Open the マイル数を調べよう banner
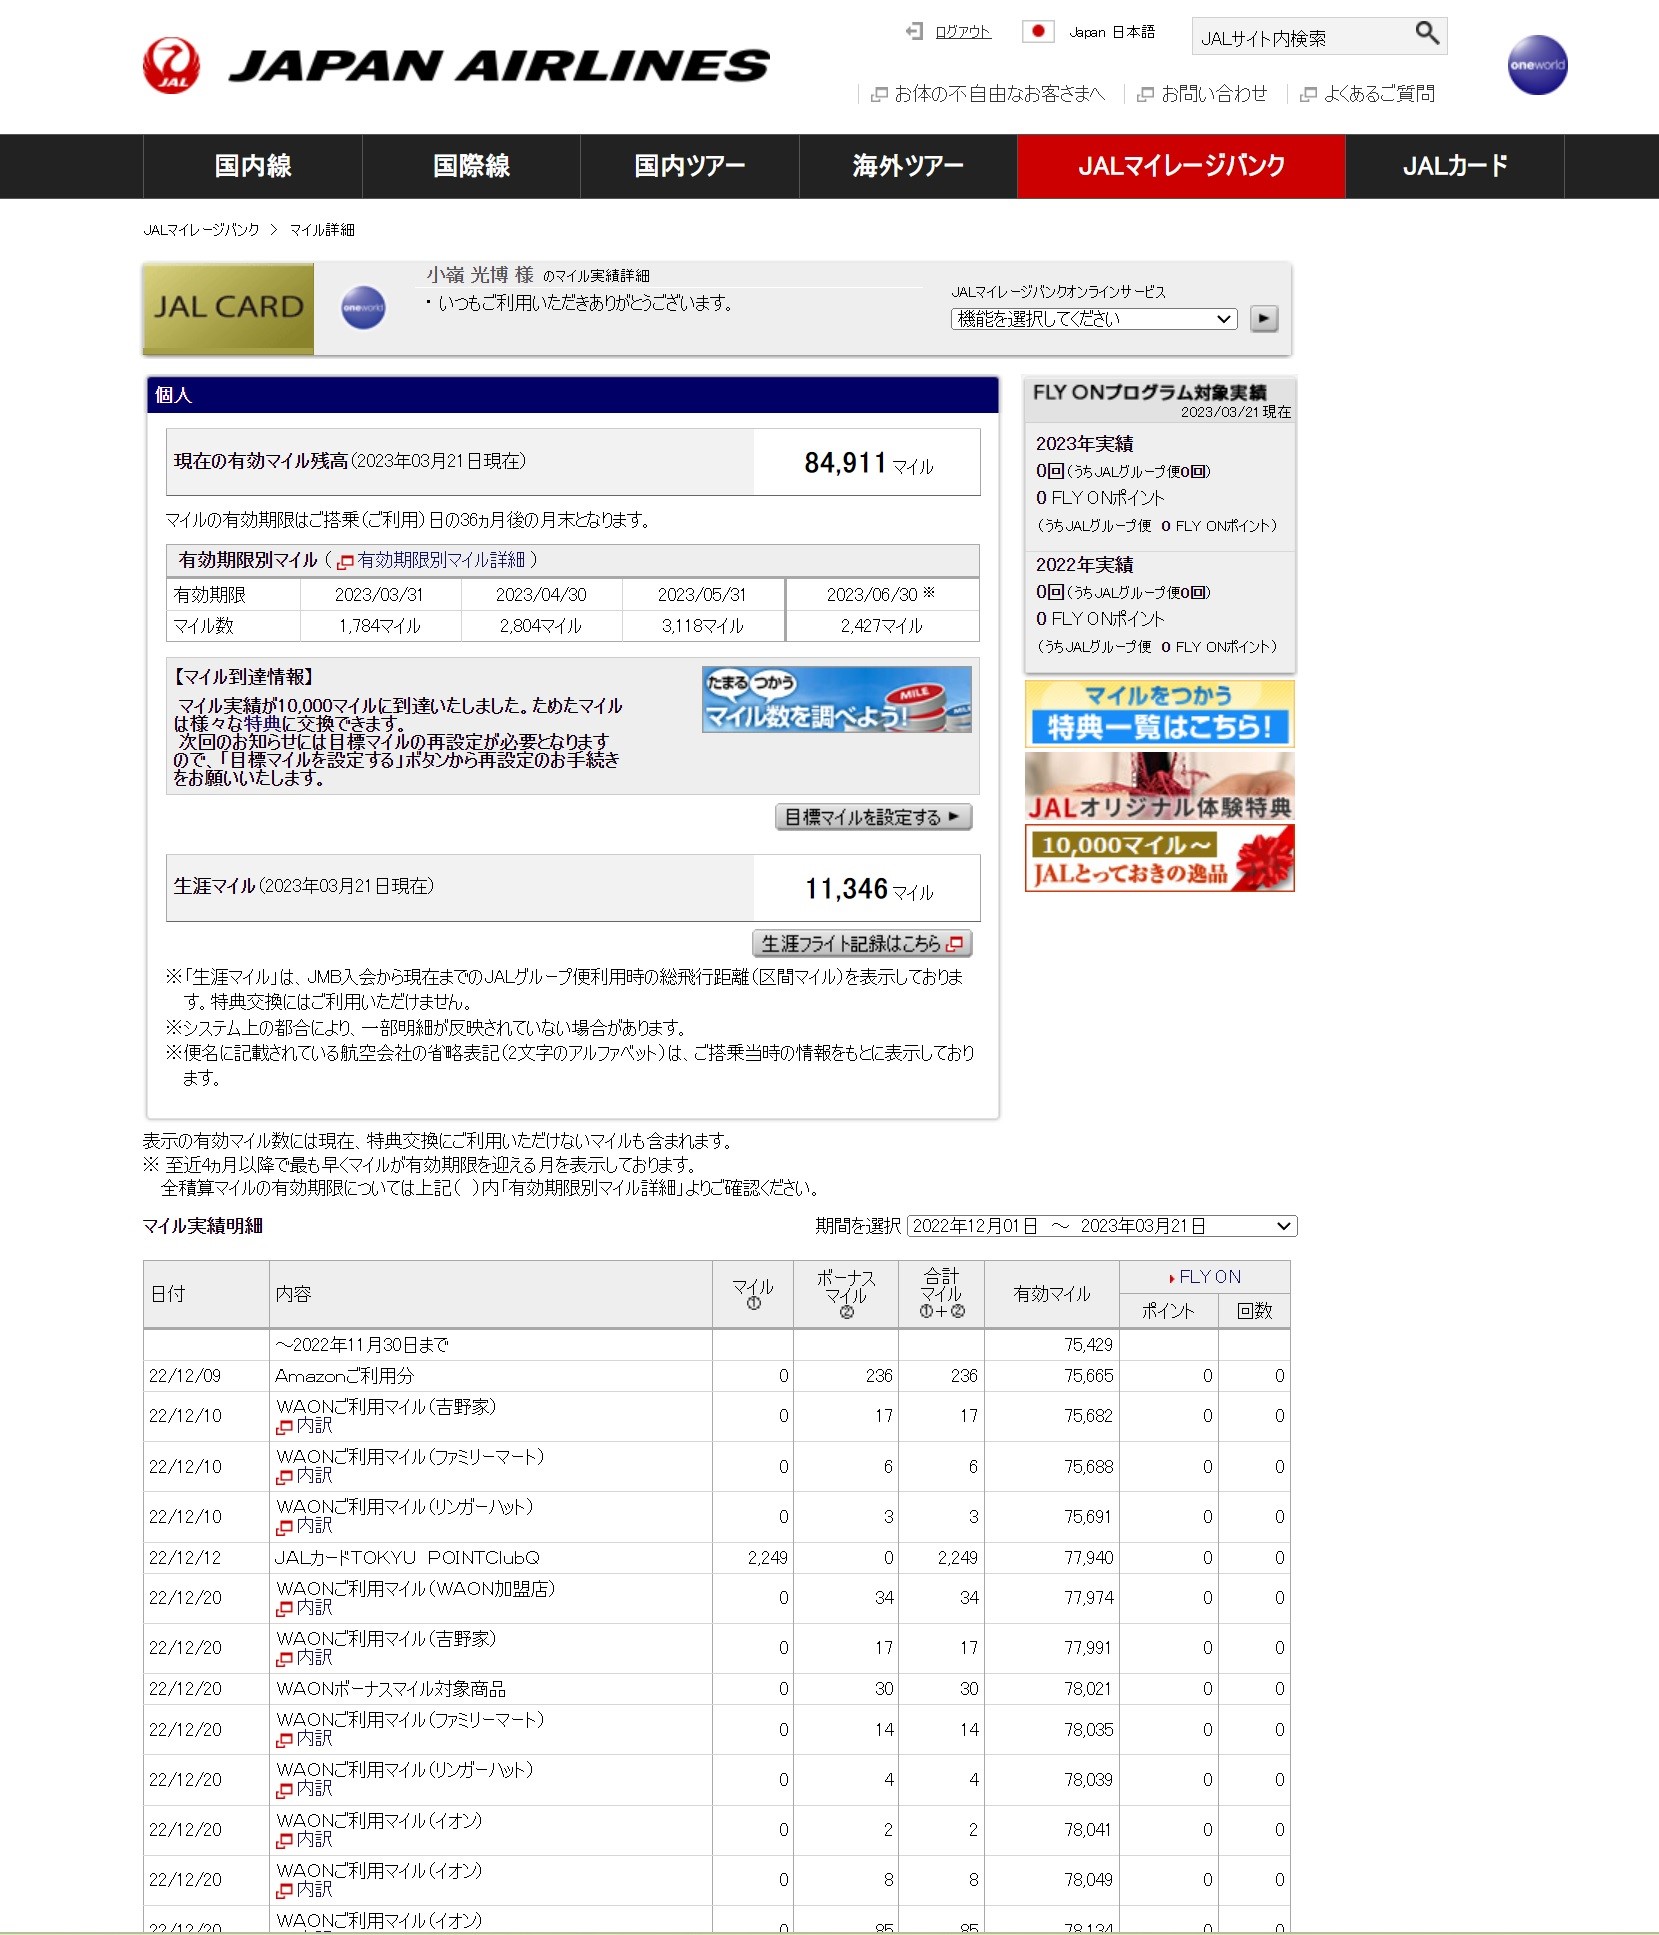 point(836,699)
